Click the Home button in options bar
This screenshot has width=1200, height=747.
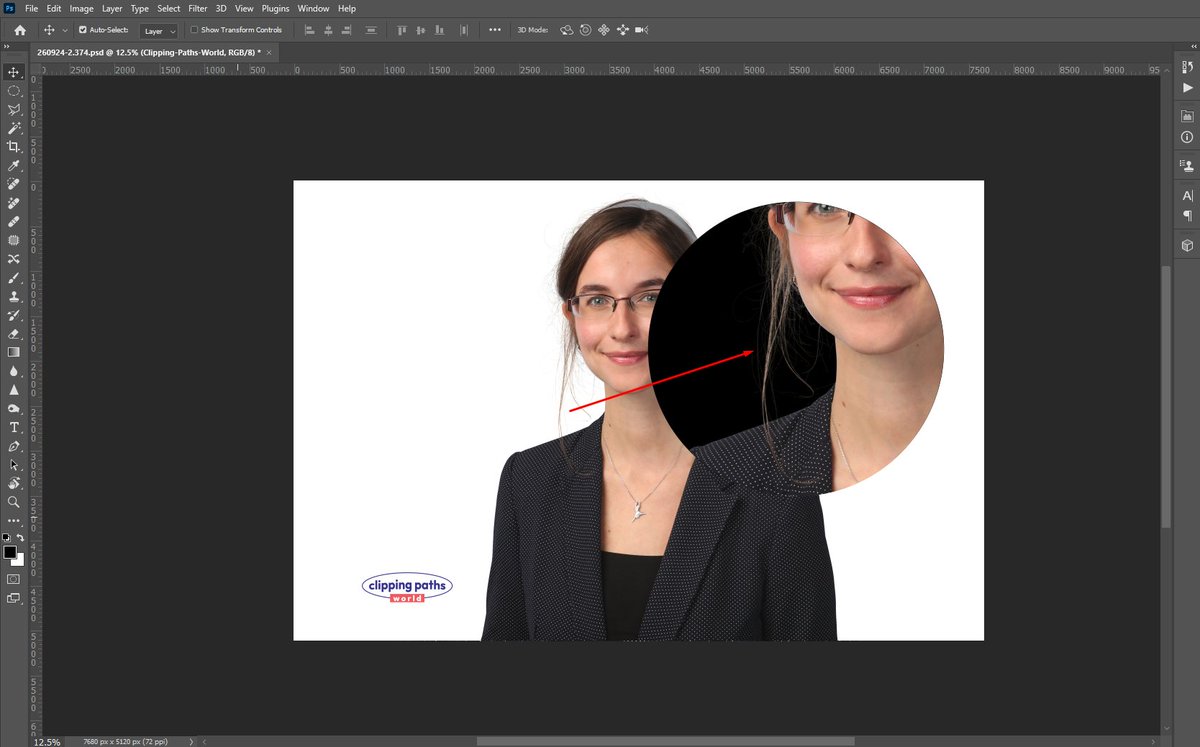pos(20,30)
